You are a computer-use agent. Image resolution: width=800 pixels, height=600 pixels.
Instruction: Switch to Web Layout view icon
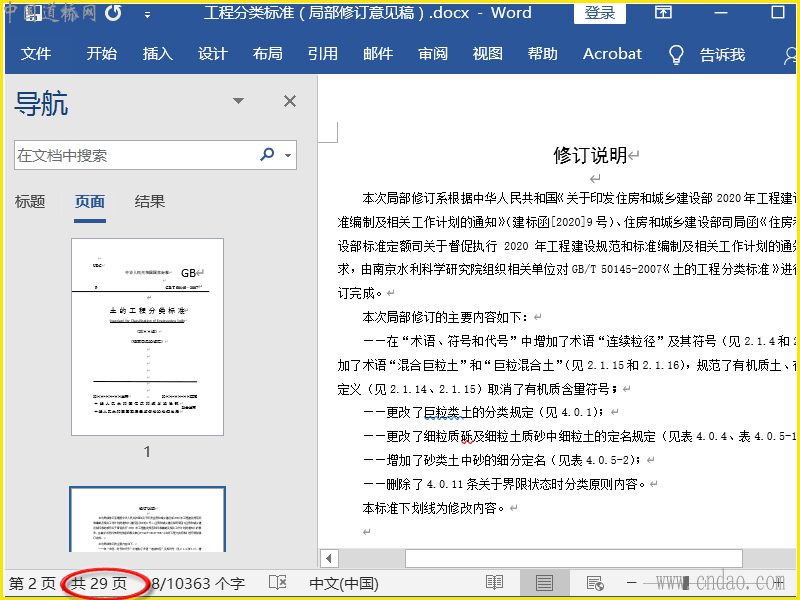(x=595, y=583)
